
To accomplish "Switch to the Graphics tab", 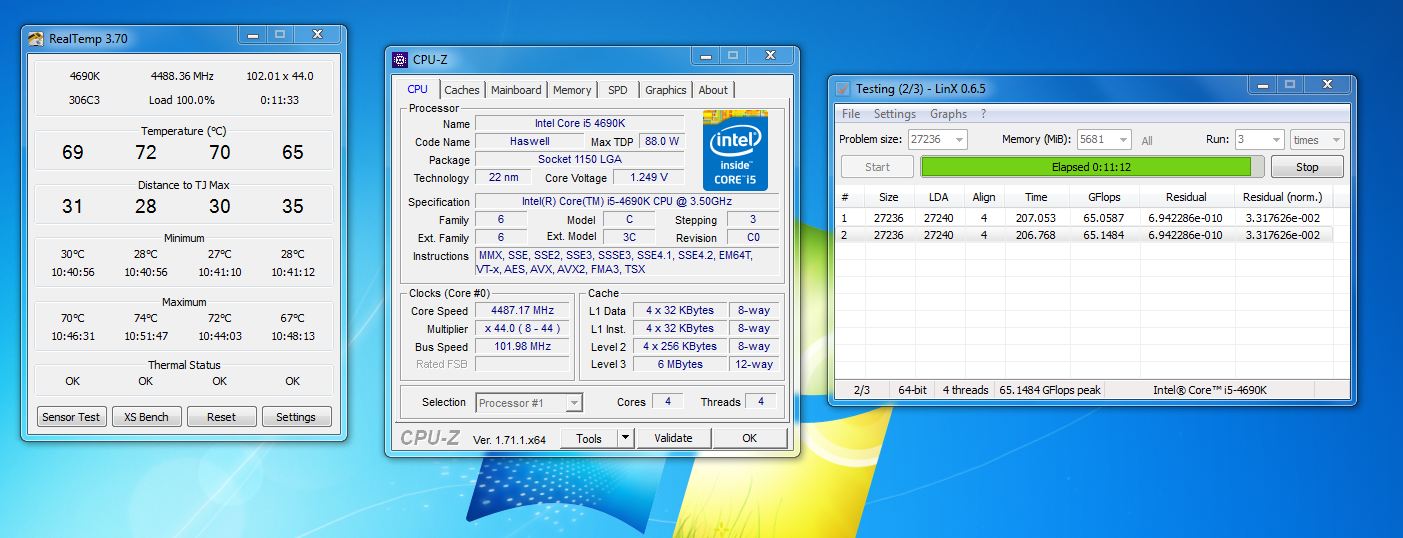I will (666, 90).
